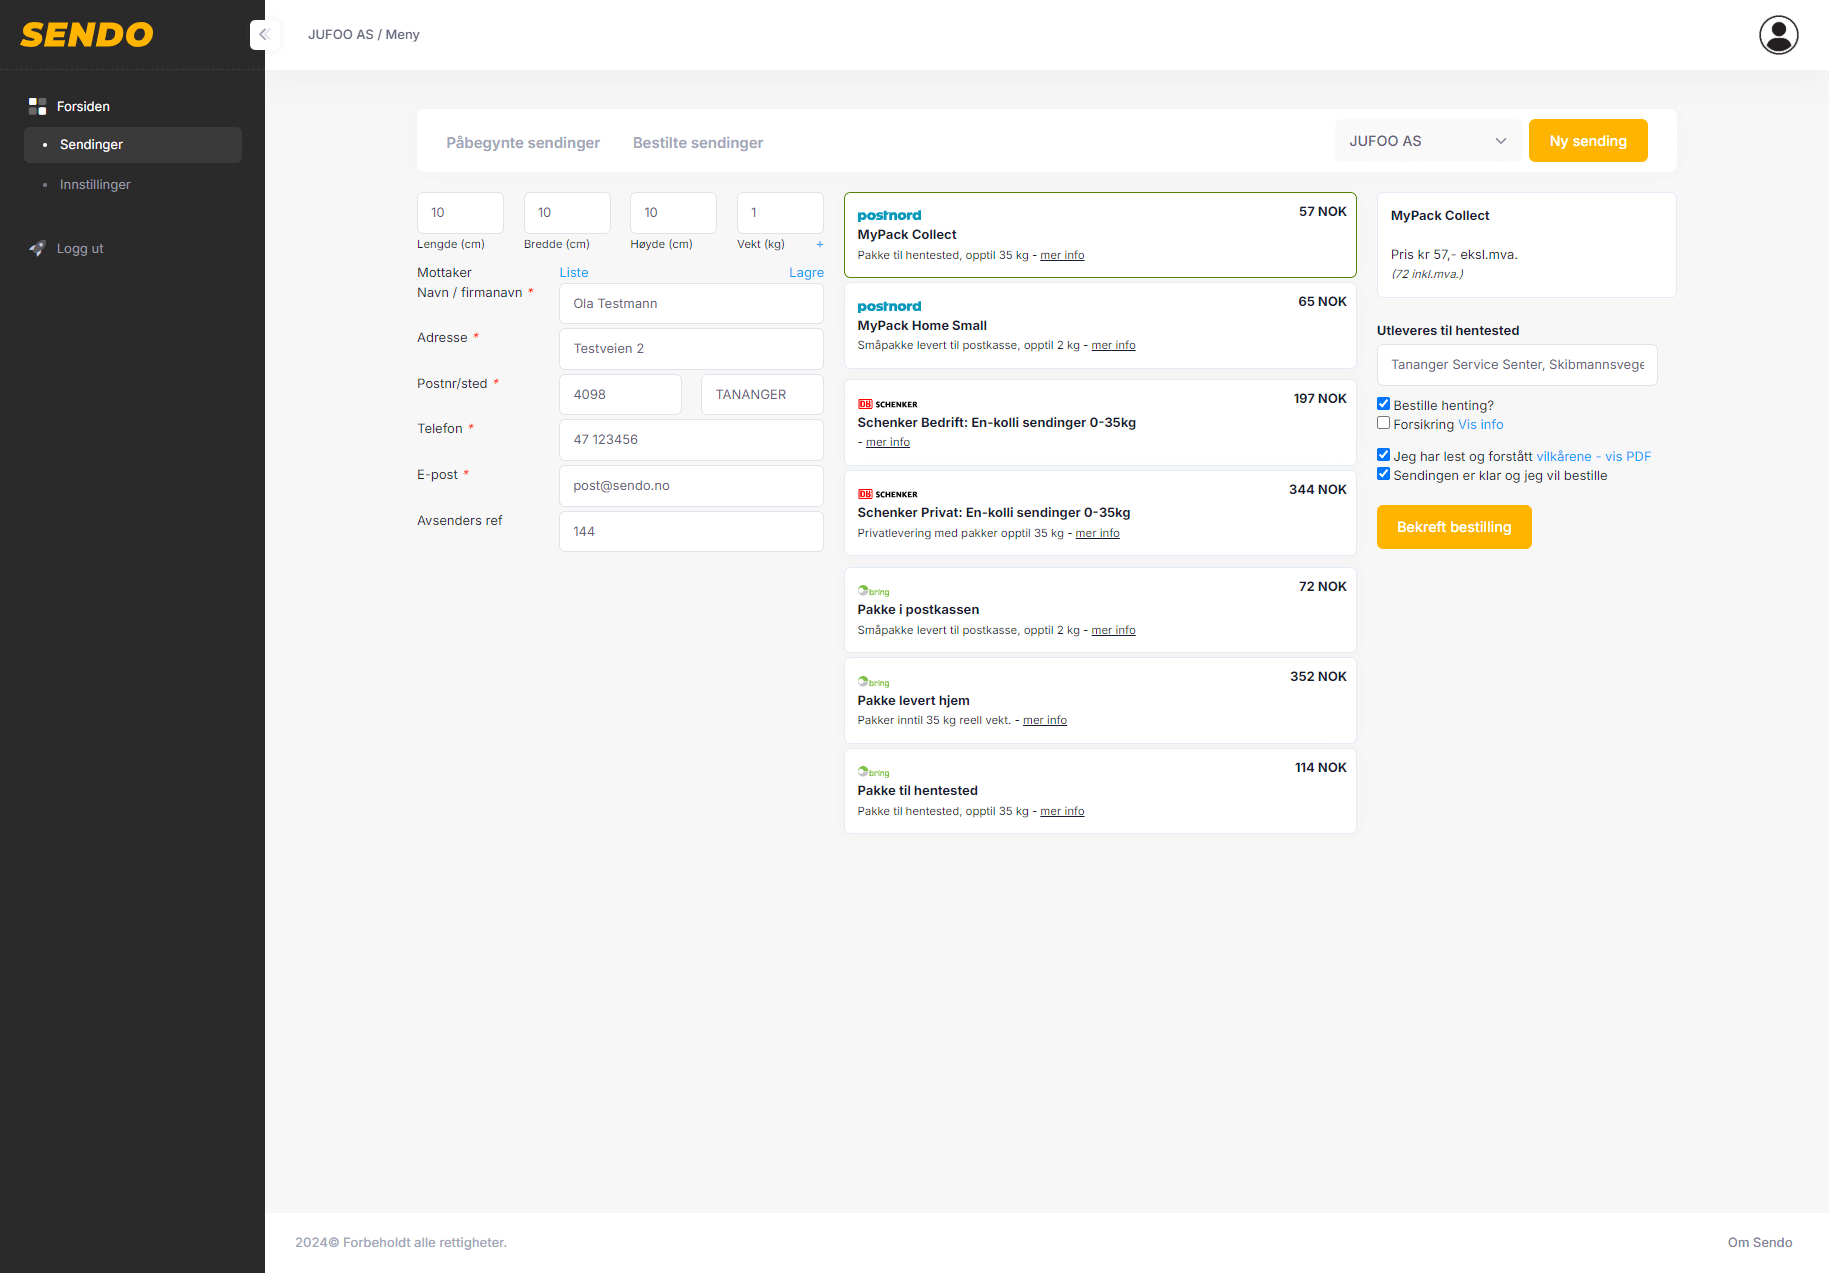
Task: Select Pakke levert hjem 352 NOK option
Action: [x=1100, y=700]
